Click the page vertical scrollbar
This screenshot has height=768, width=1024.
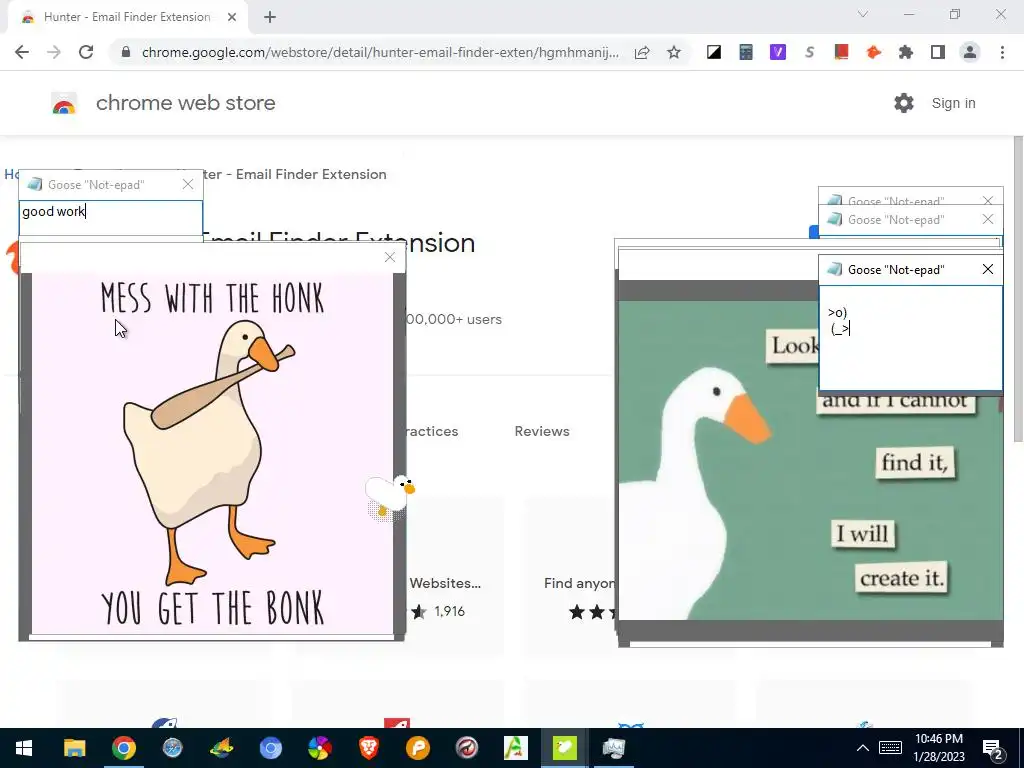tap(1018, 289)
